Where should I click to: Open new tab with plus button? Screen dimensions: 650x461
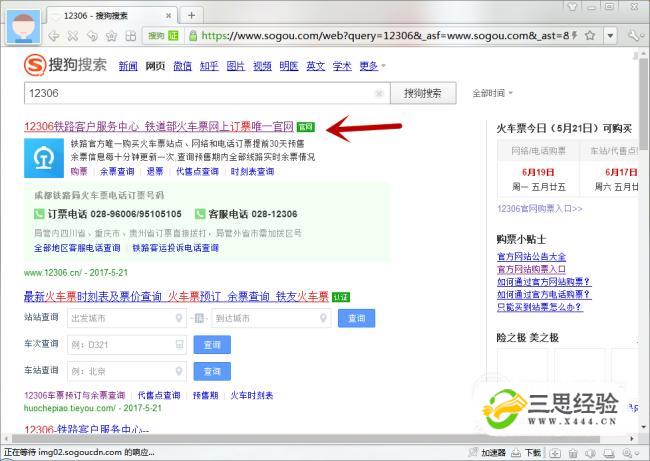[x=190, y=15]
